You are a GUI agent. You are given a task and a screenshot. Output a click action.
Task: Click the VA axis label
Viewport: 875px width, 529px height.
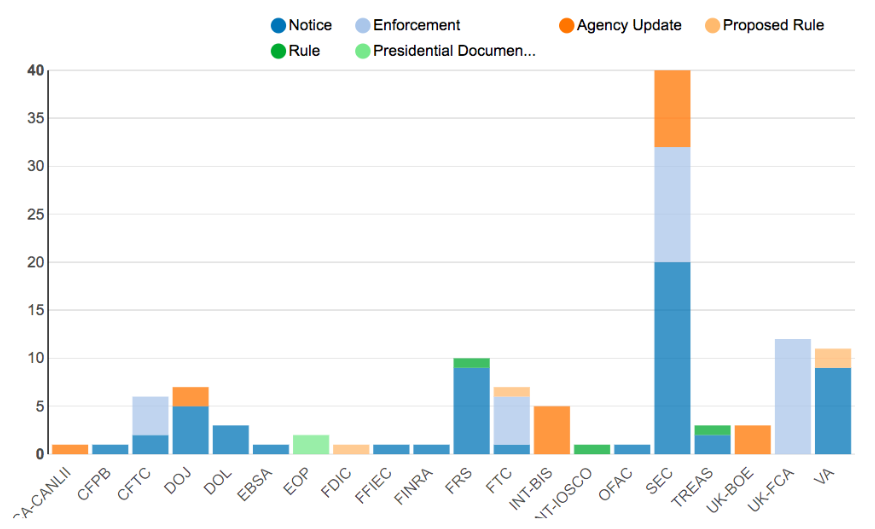pos(824,476)
